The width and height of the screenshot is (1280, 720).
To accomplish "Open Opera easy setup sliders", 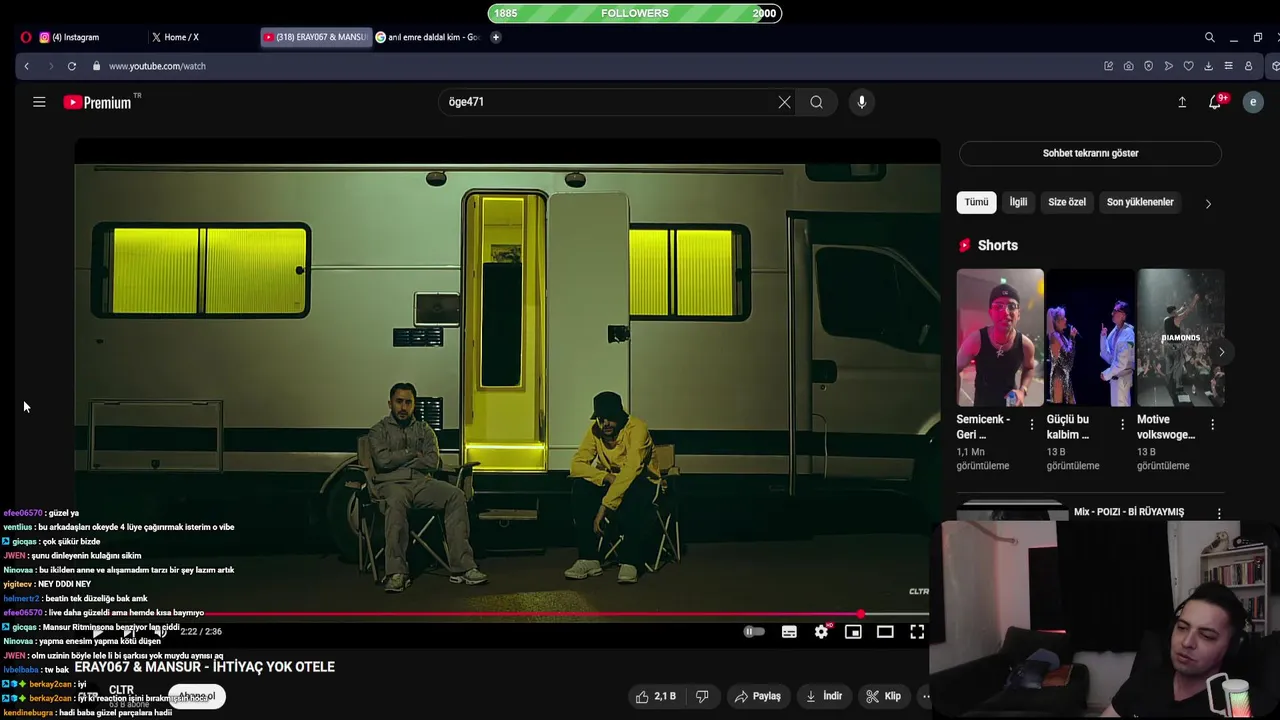I will pyautogui.click(x=1228, y=66).
